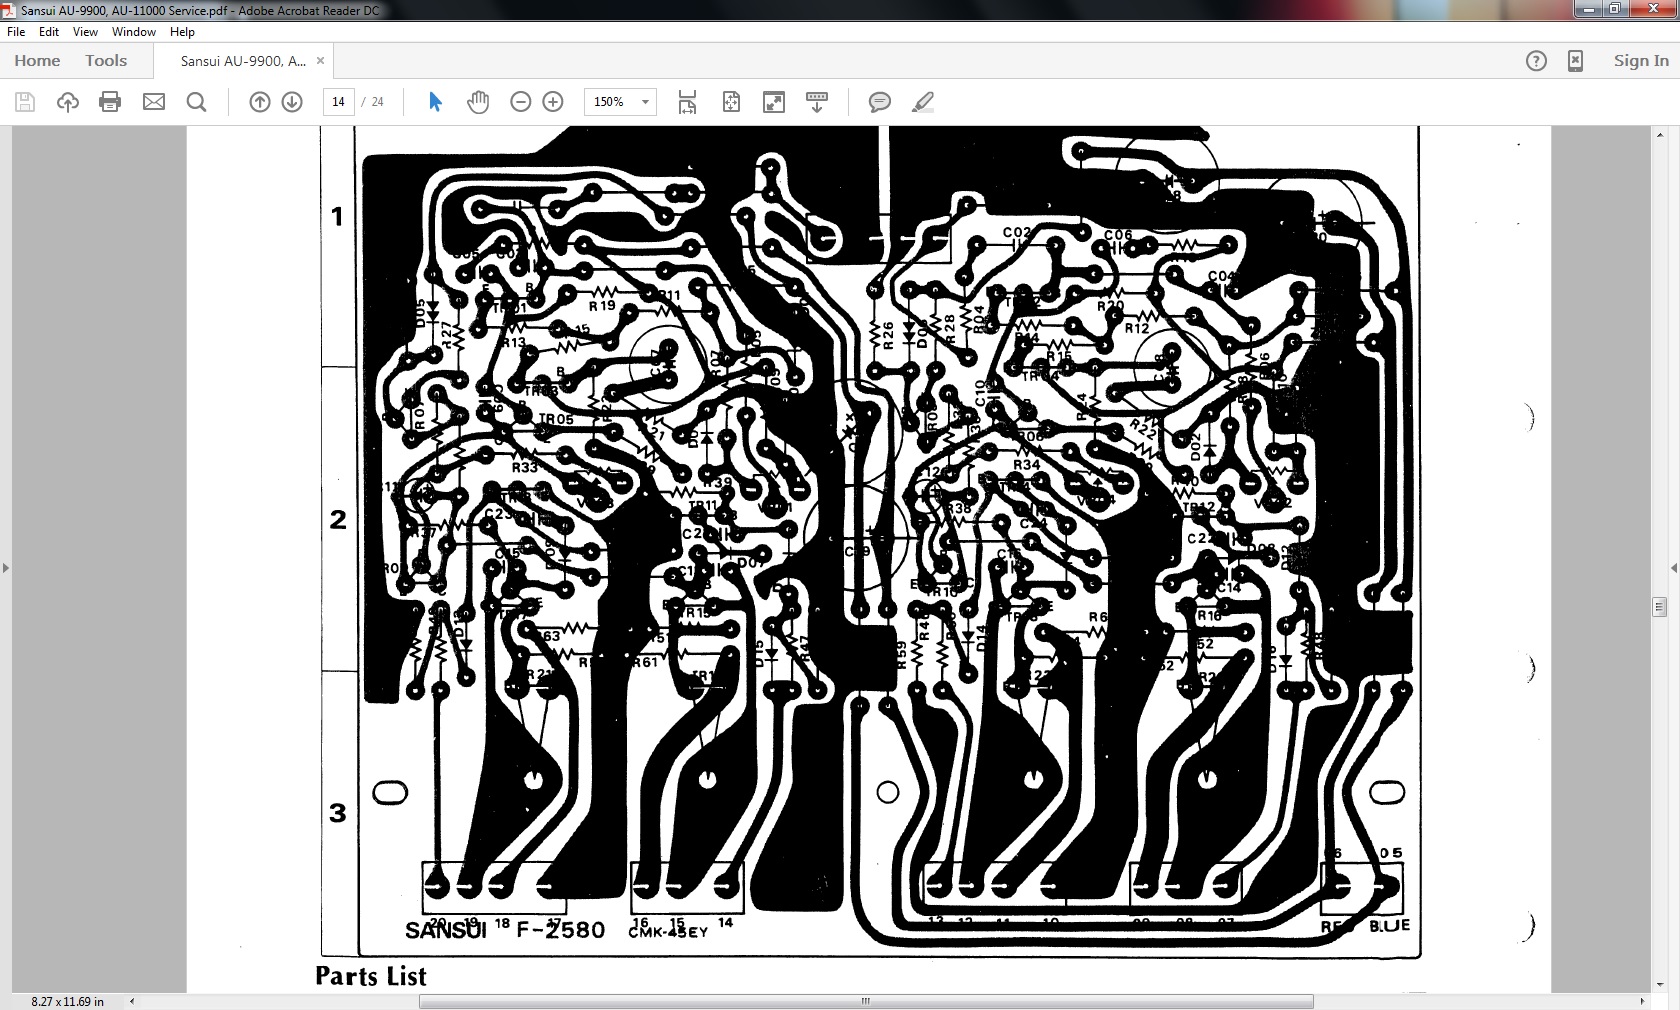The width and height of the screenshot is (1680, 1010).
Task: Go to next page arrow icon
Action: (292, 102)
